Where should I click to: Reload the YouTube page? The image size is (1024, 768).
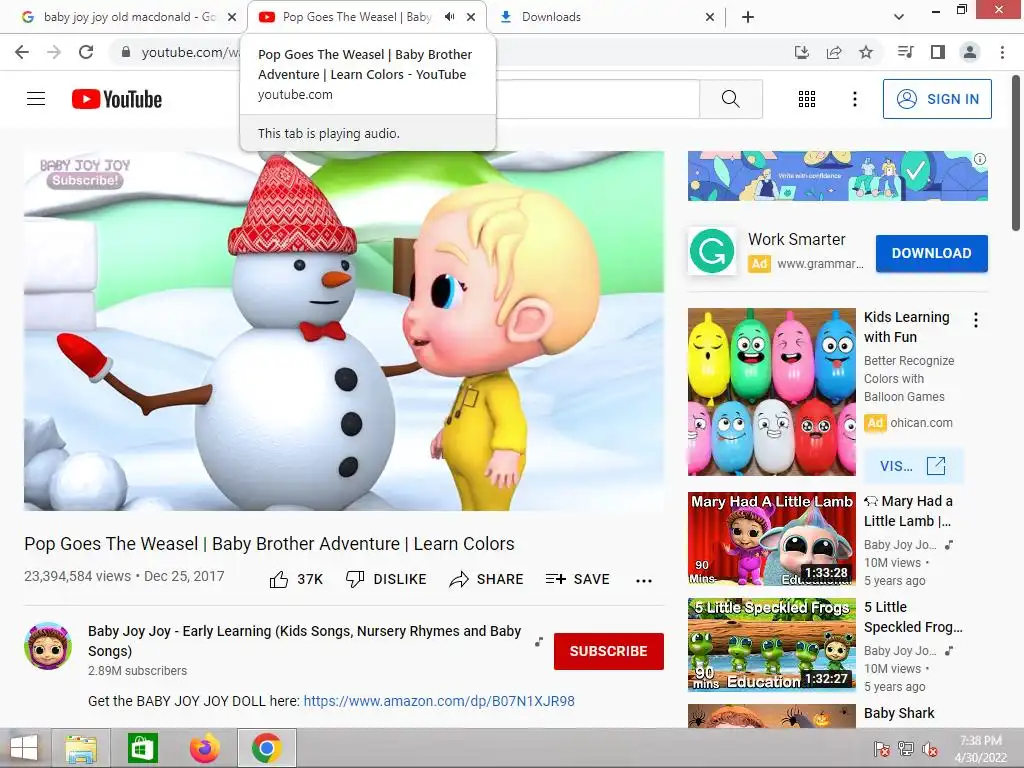point(86,52)
